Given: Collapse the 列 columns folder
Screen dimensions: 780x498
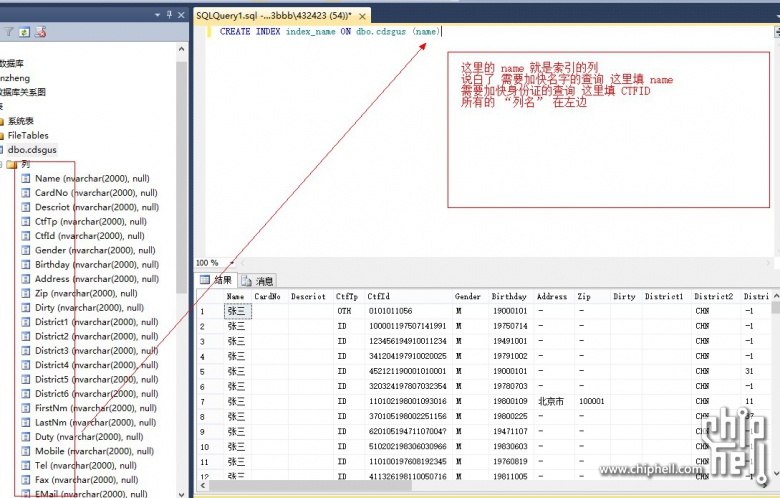Looking at the screenshot, I should [x=1, y=164].
